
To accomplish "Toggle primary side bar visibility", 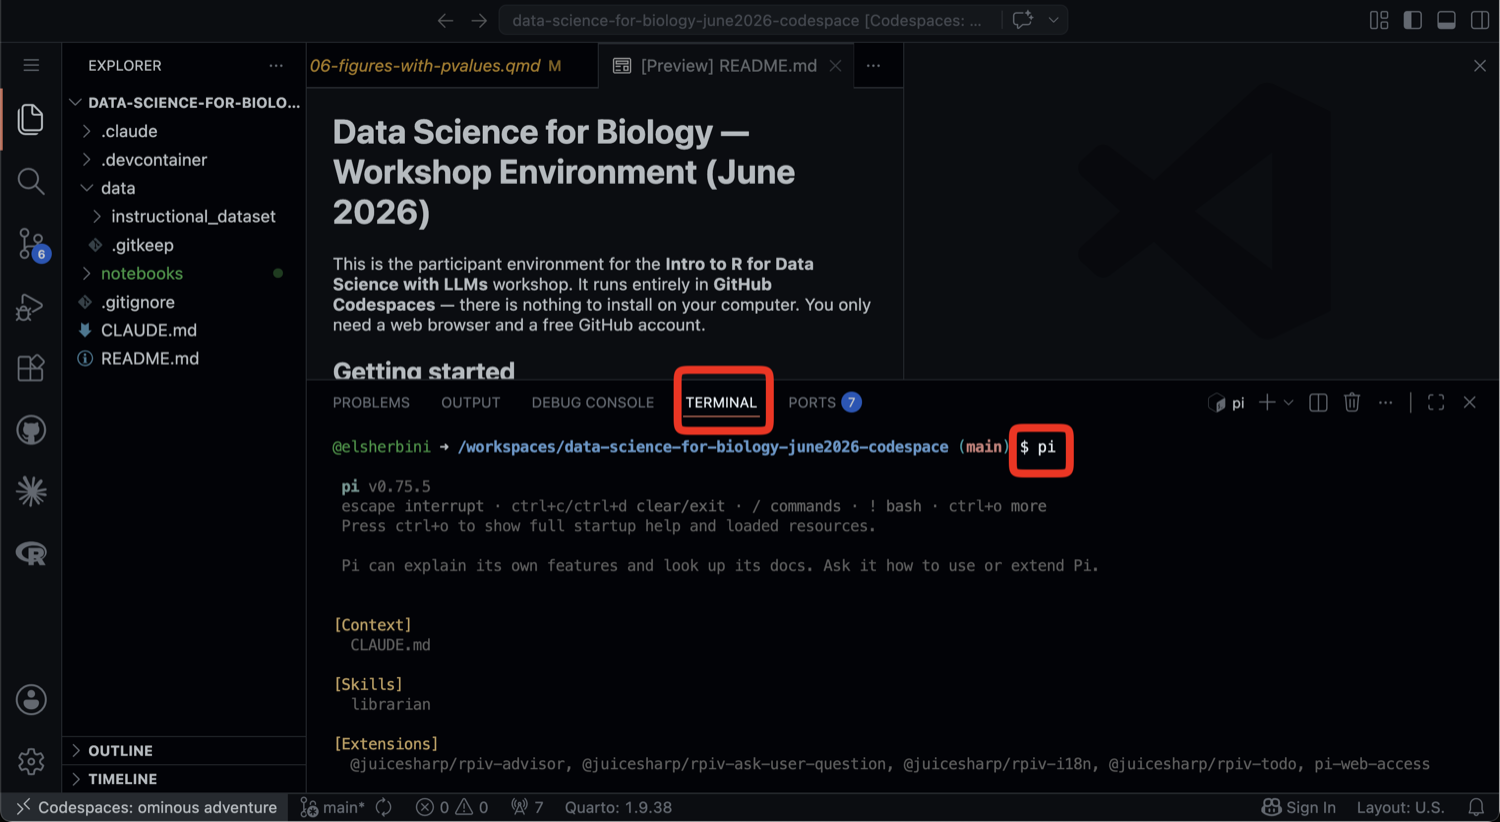I will coord(1413,20).
